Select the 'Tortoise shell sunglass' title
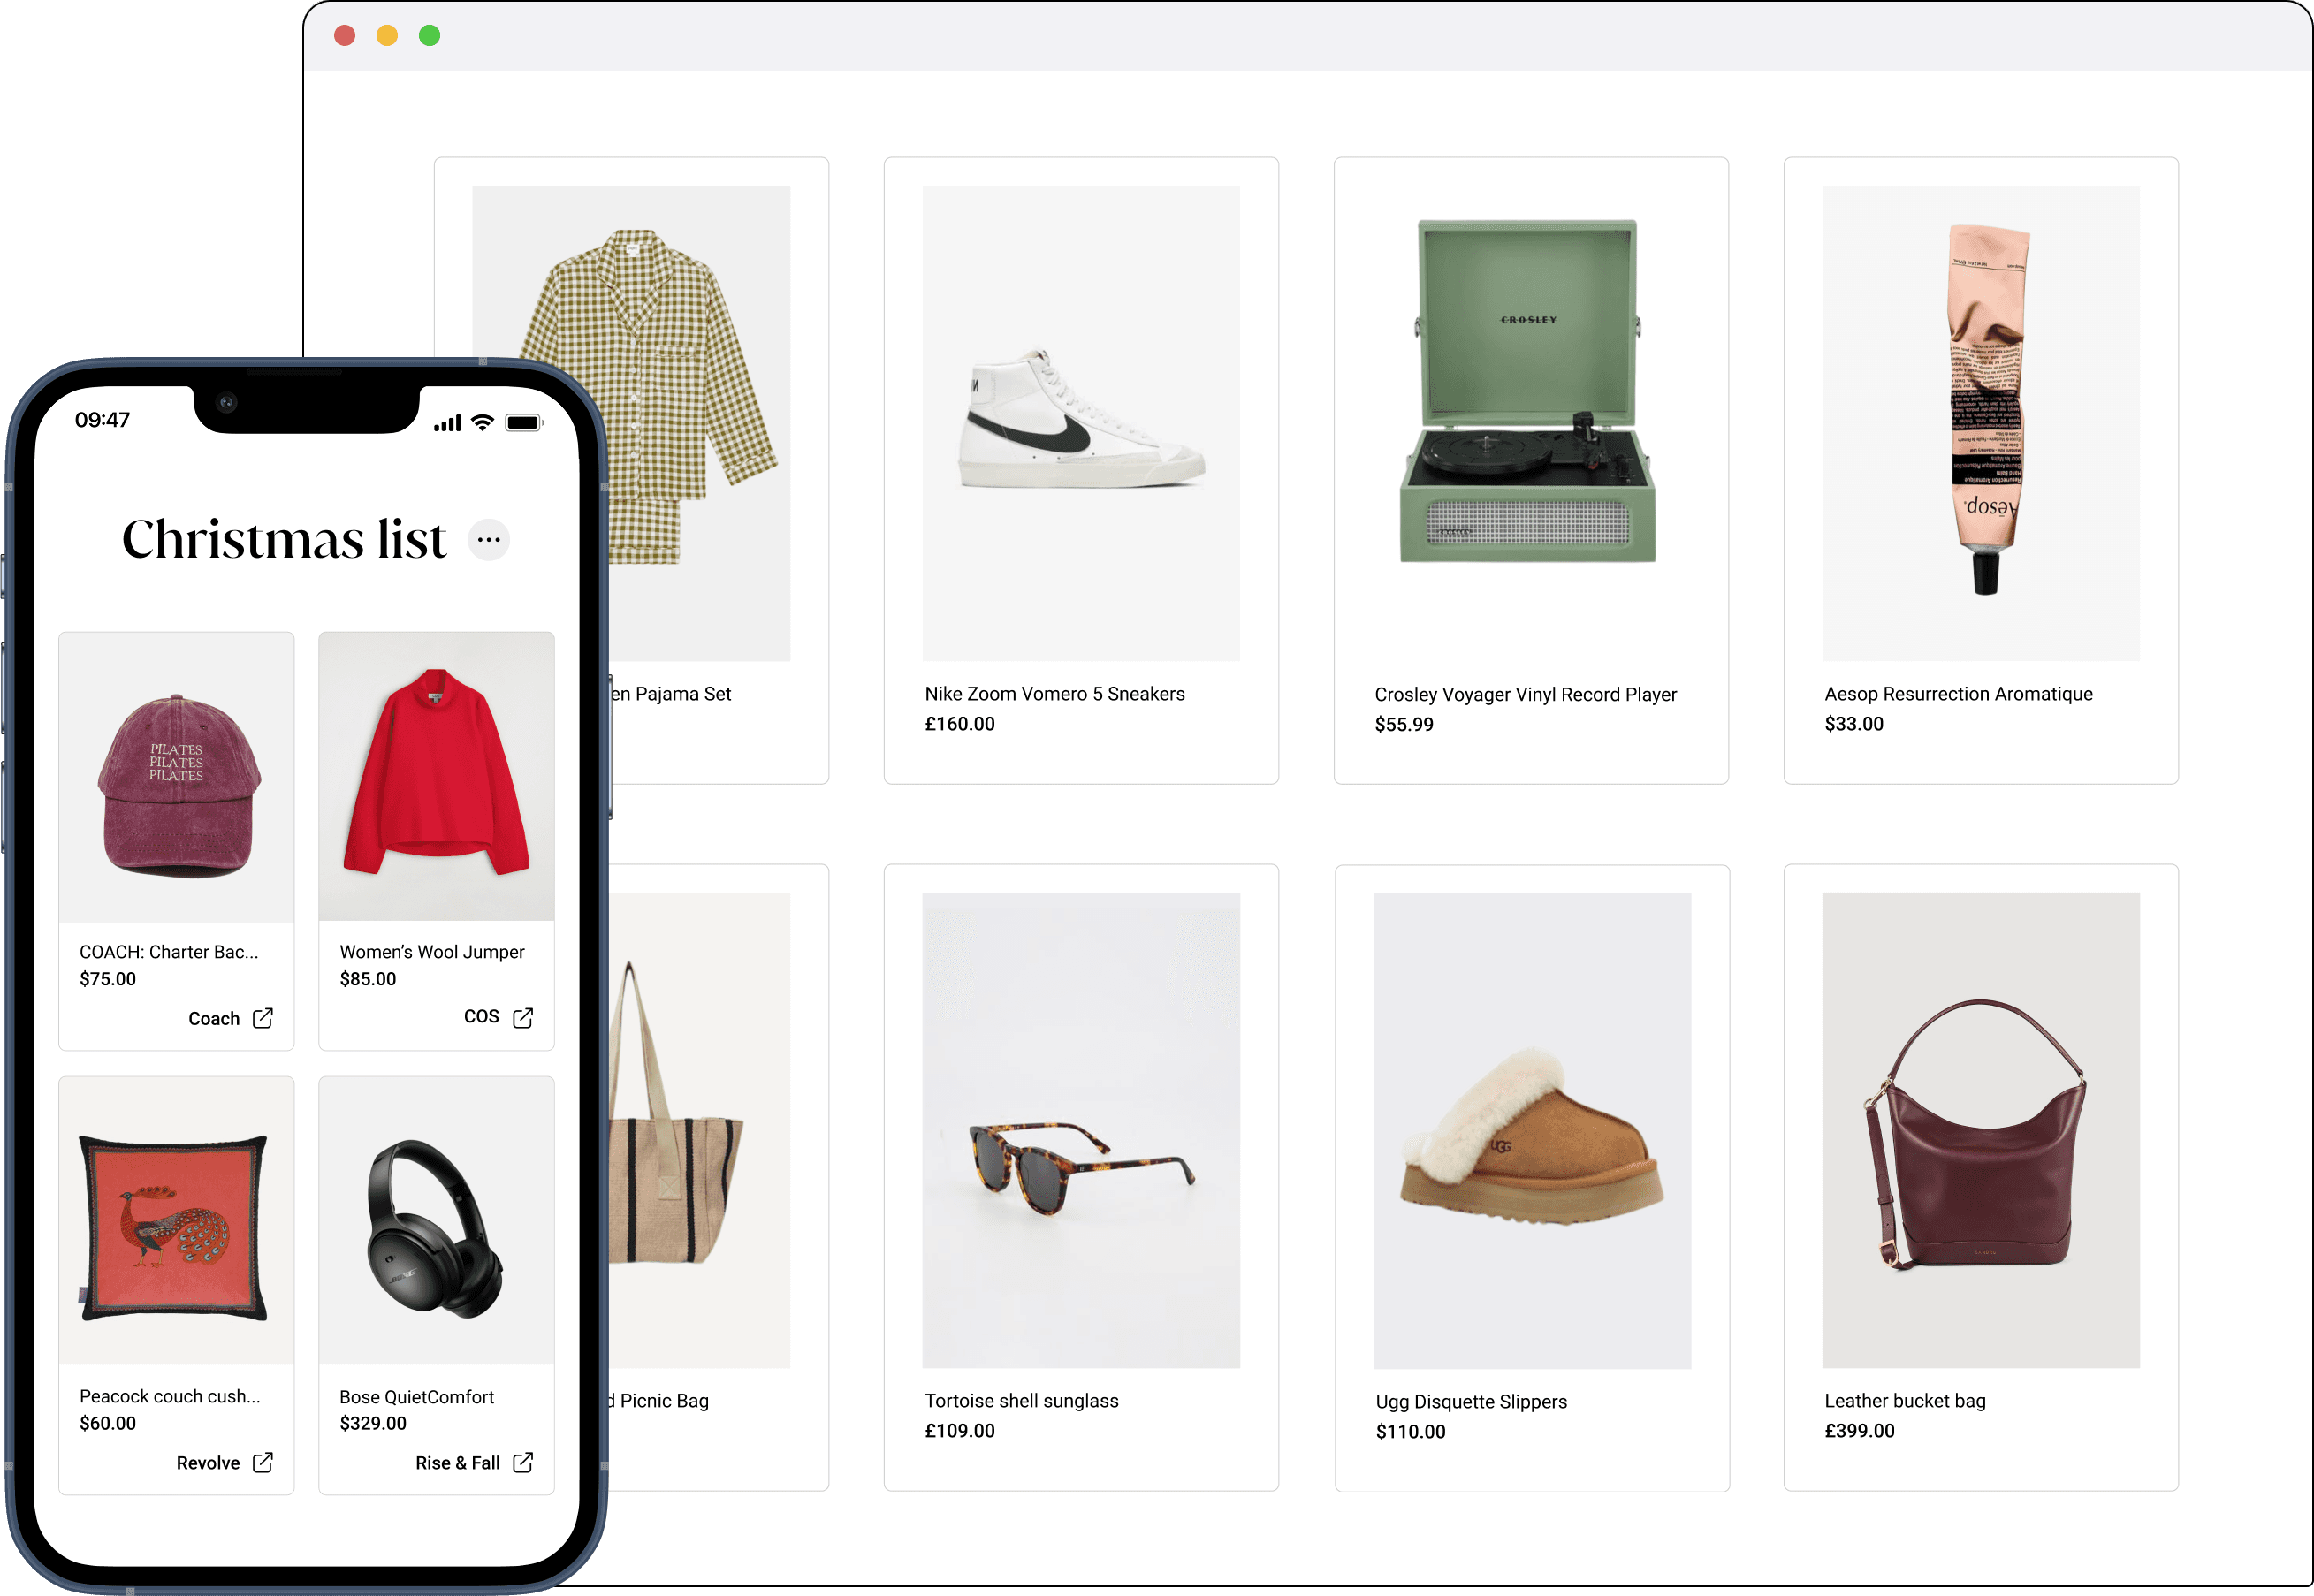Screen dimensions: 2314x1596 click(x=1022, y=1401)
